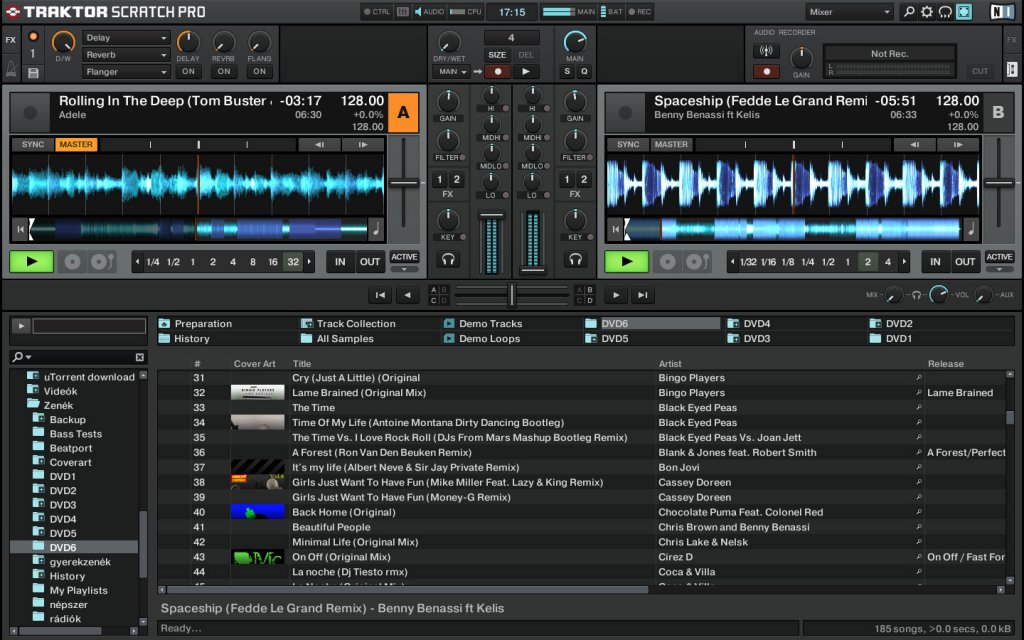The width and height of the screenshot is (1024, 640).
Task: Show larger Deck A loop sizes arrow
Action: pos(309,262)
